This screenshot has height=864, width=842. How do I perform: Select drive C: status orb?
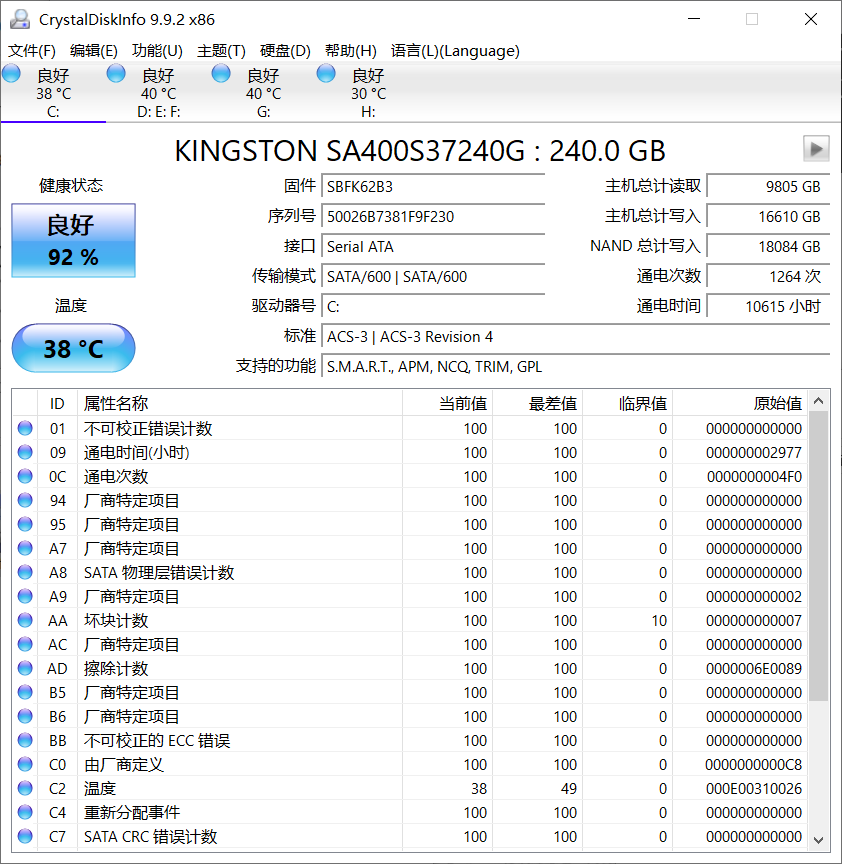(x=11, y=73)
